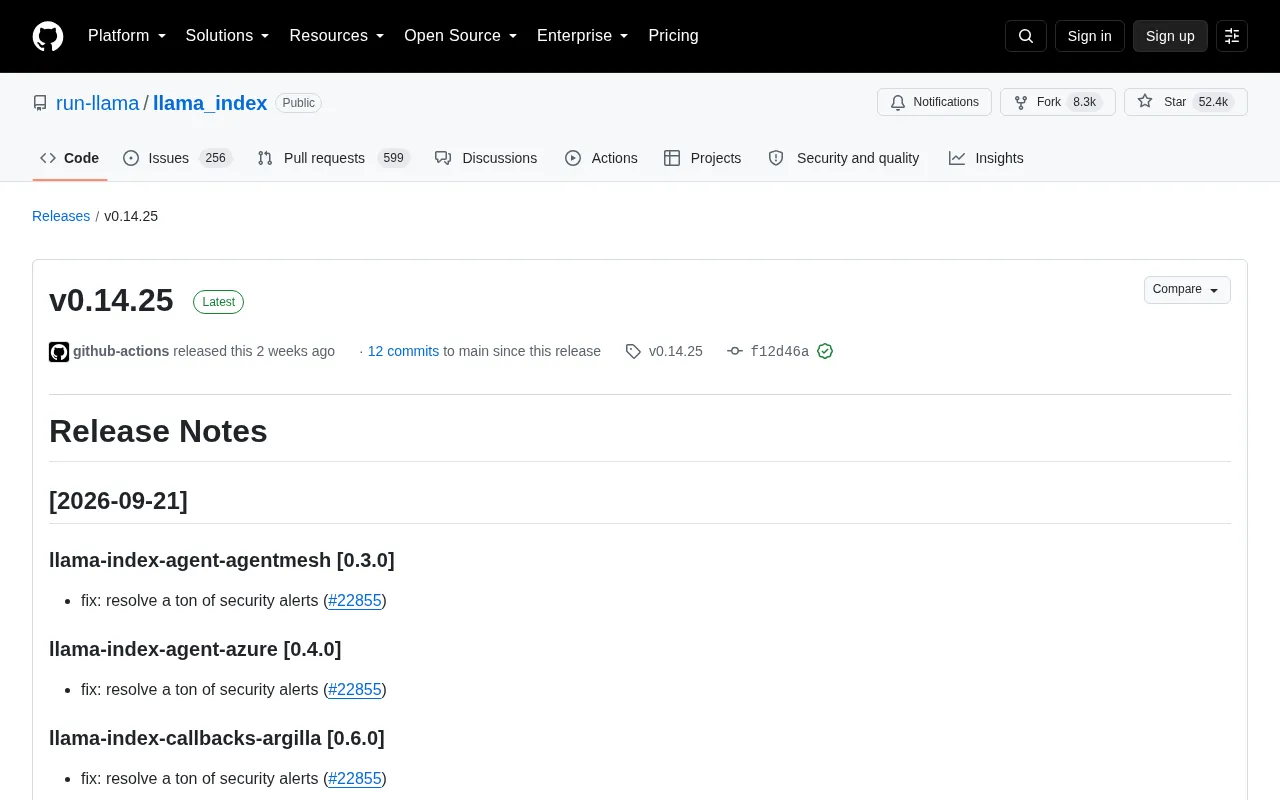Expand the Platform menu
The width and height of the screenshot is (1280, 800).
[127, 36]
